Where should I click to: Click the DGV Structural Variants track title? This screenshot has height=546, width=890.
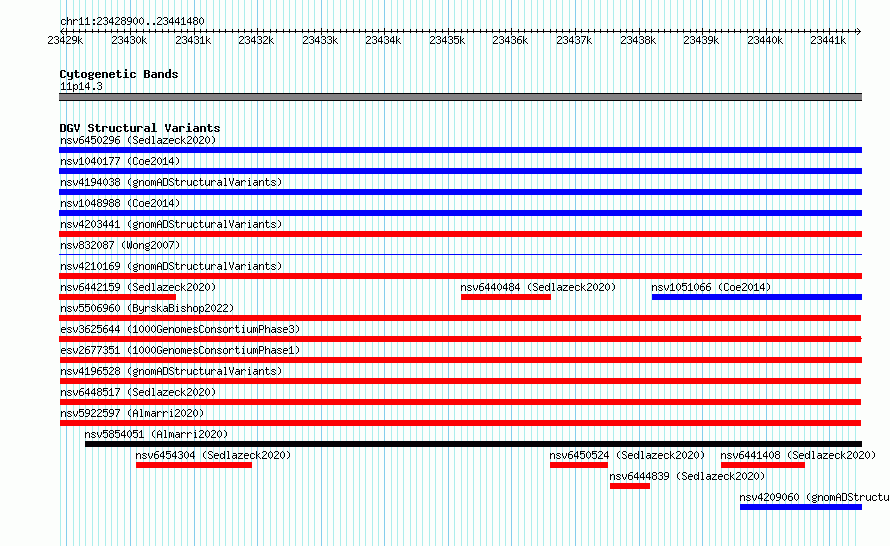tap(140, 128)
